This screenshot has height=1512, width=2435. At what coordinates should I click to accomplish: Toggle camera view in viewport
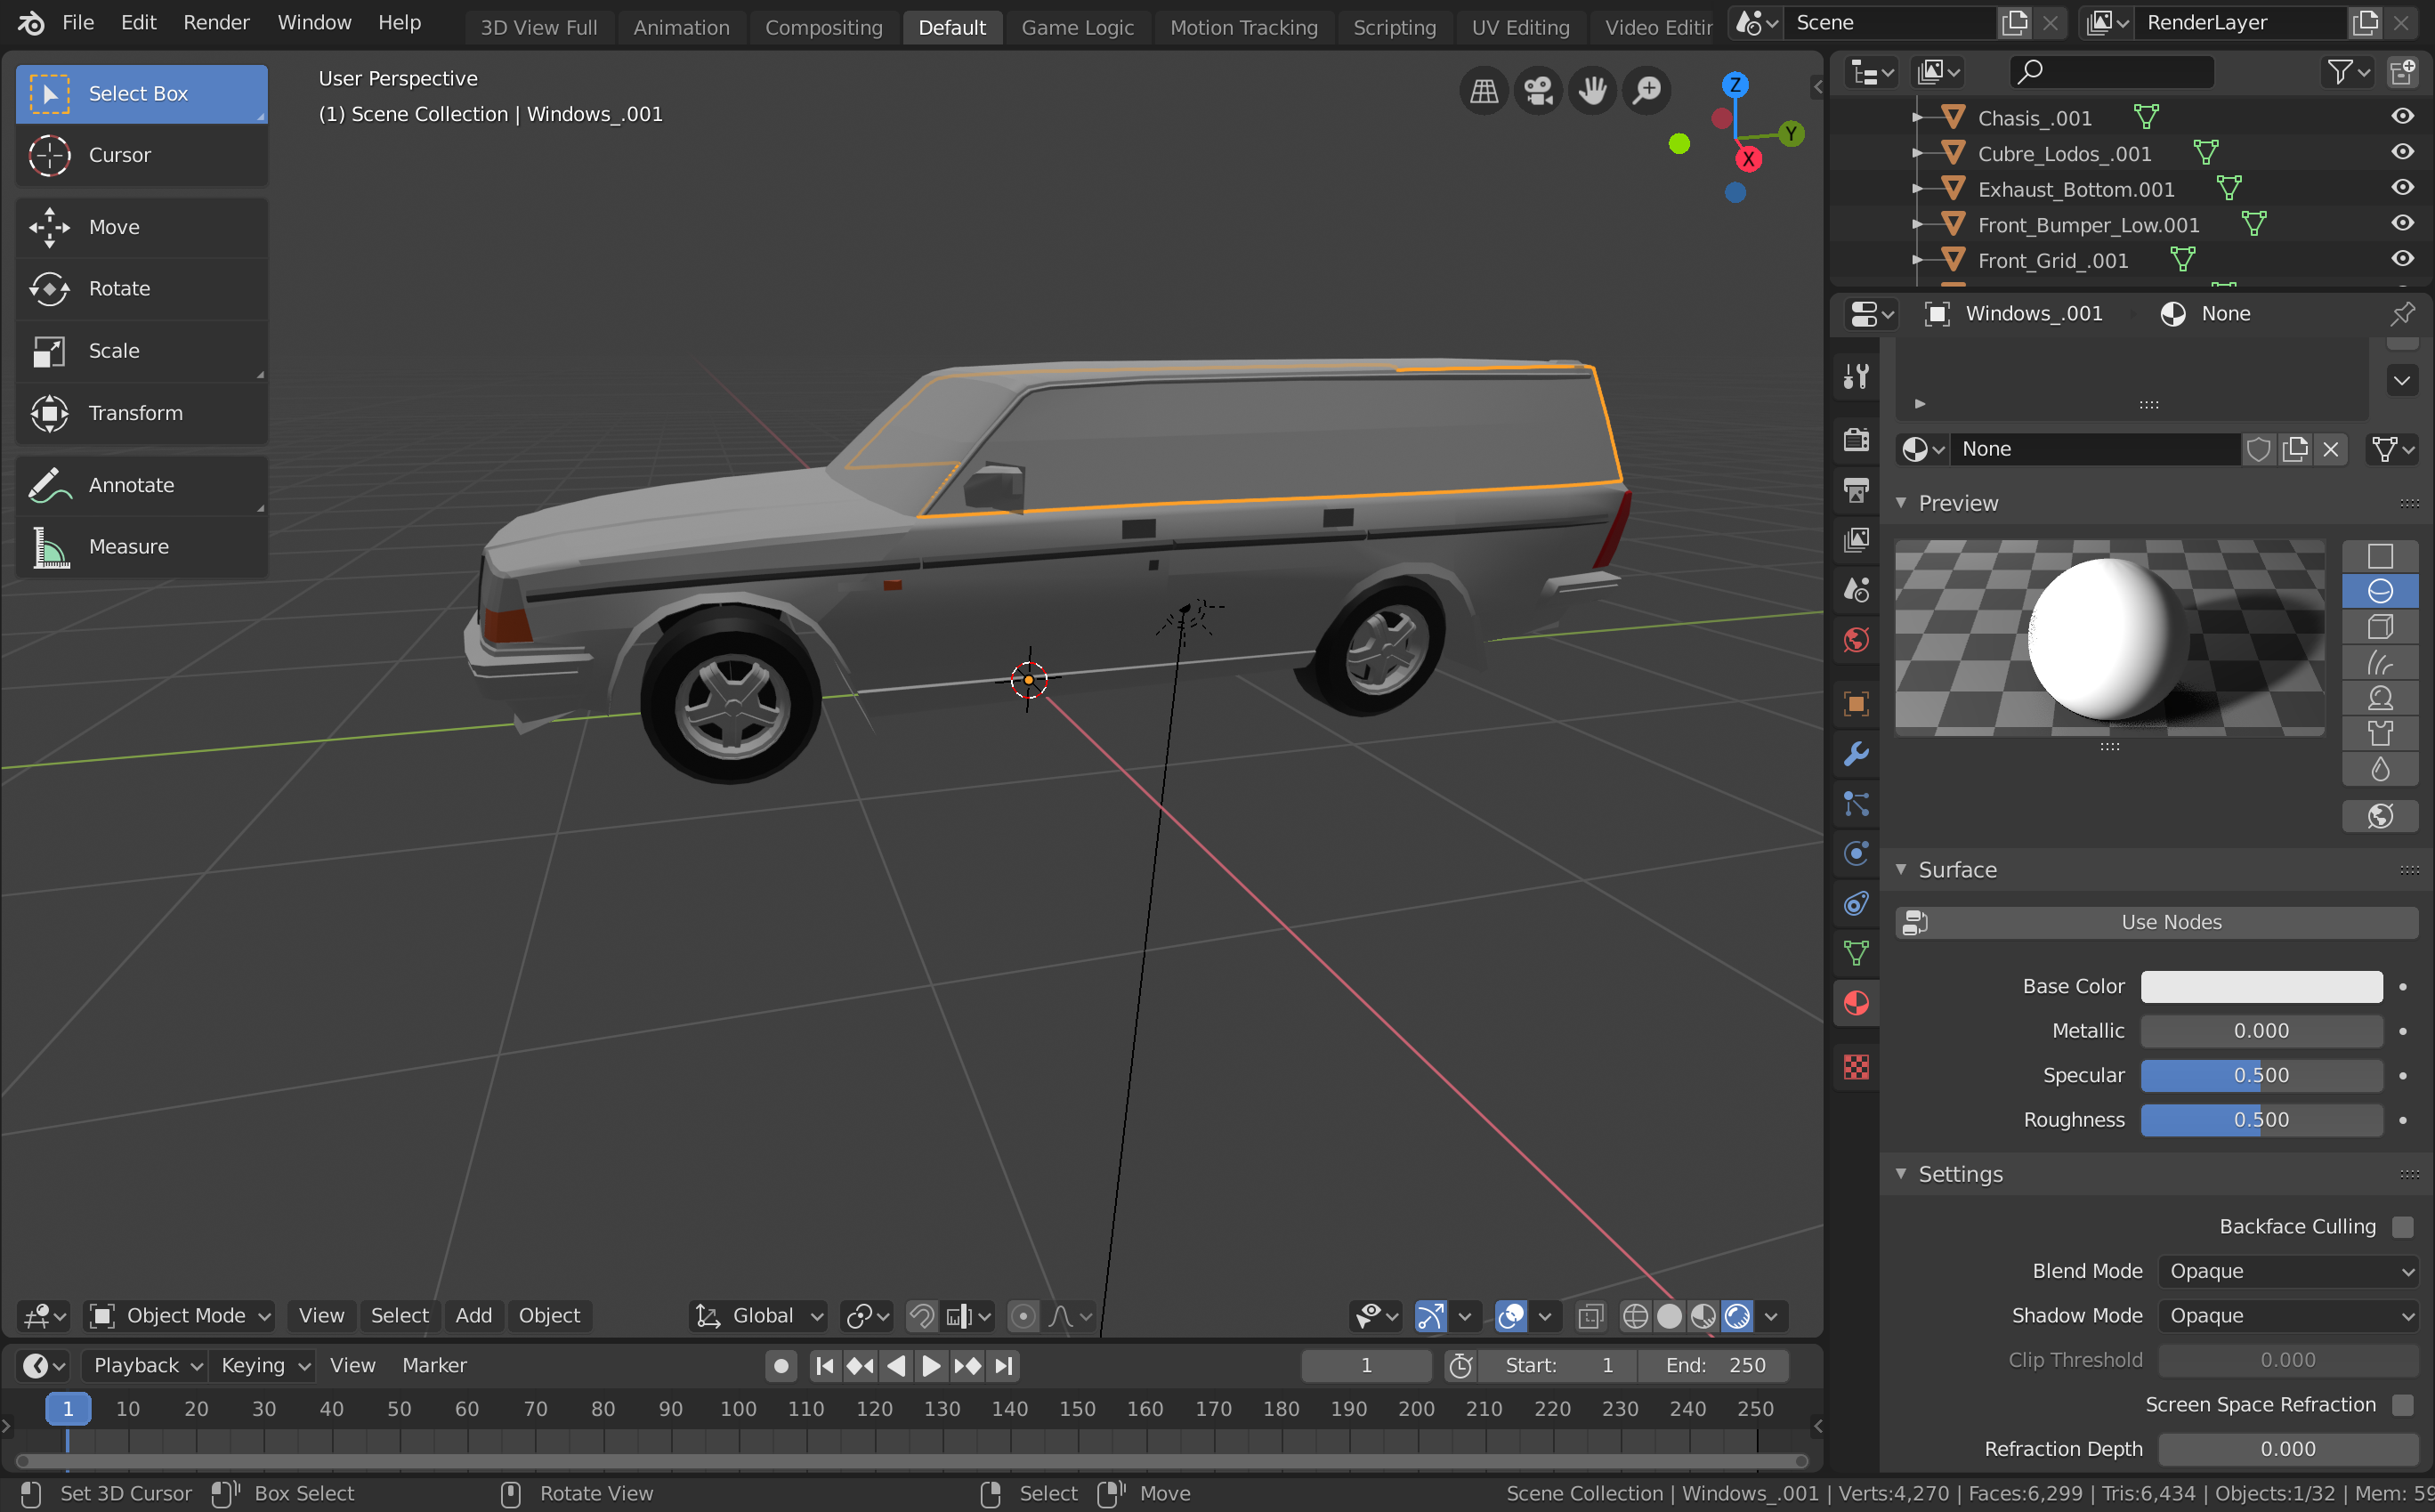(x=1537, y=91)
